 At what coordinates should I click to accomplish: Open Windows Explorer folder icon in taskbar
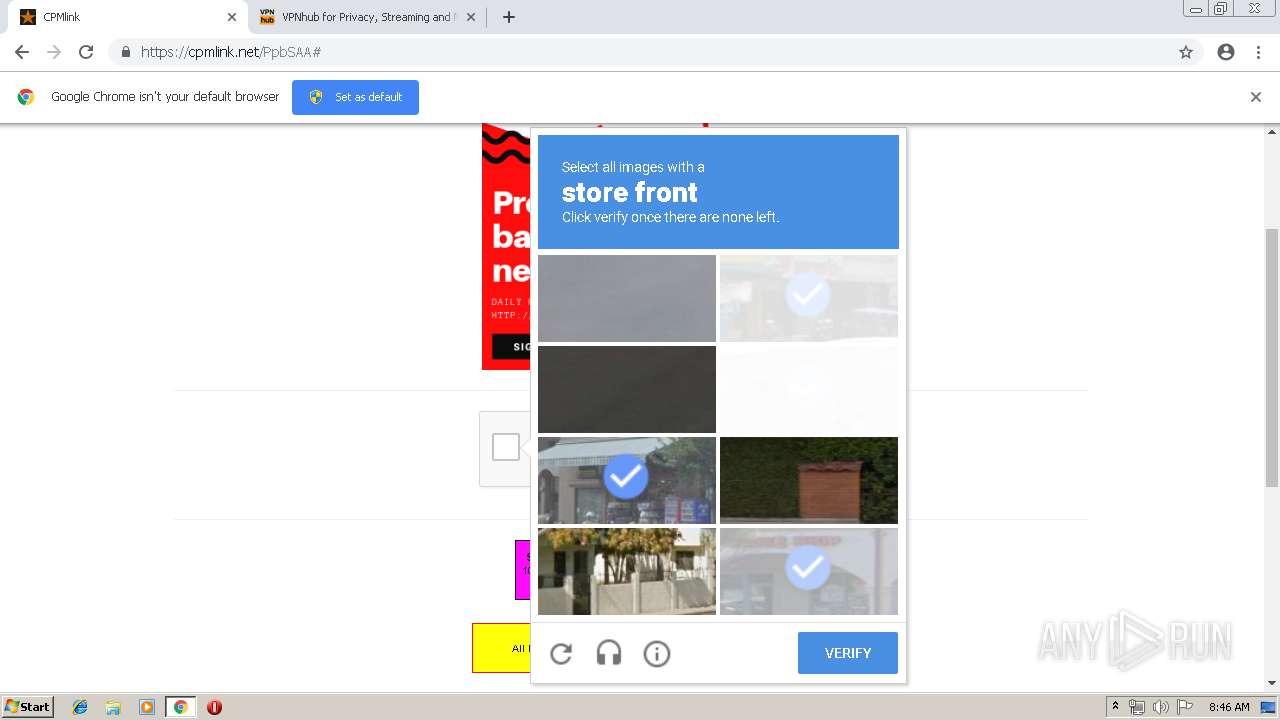pos(113,707)
